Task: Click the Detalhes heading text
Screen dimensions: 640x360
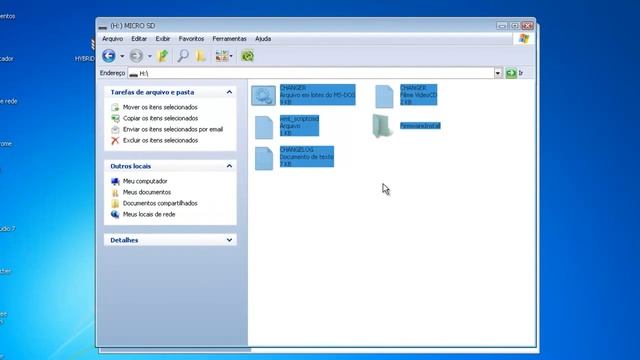Action: pyautogui.click(x=124, y=240)
